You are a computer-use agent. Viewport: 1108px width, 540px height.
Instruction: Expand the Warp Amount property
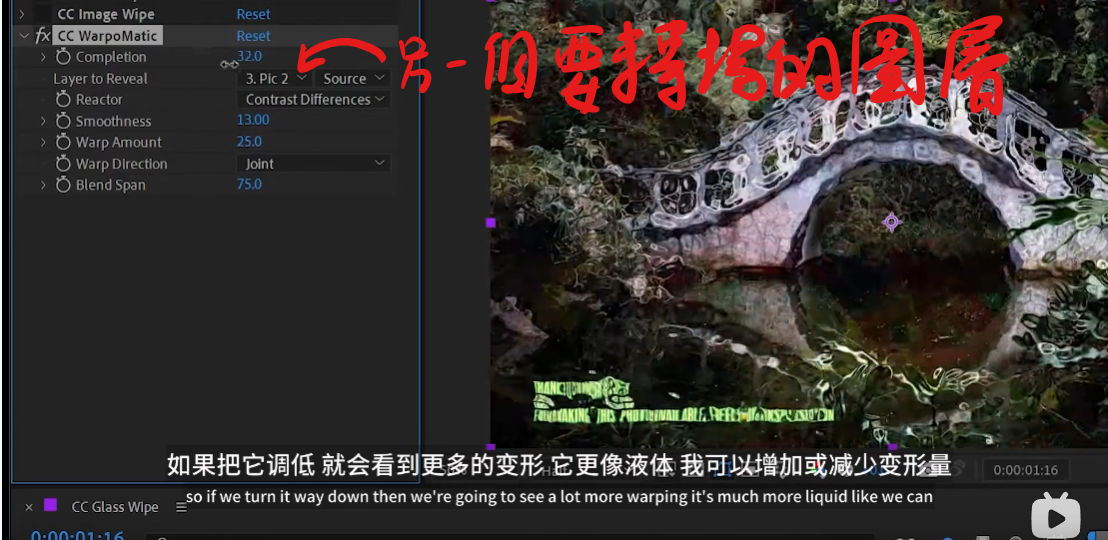(x=43, y=142)
